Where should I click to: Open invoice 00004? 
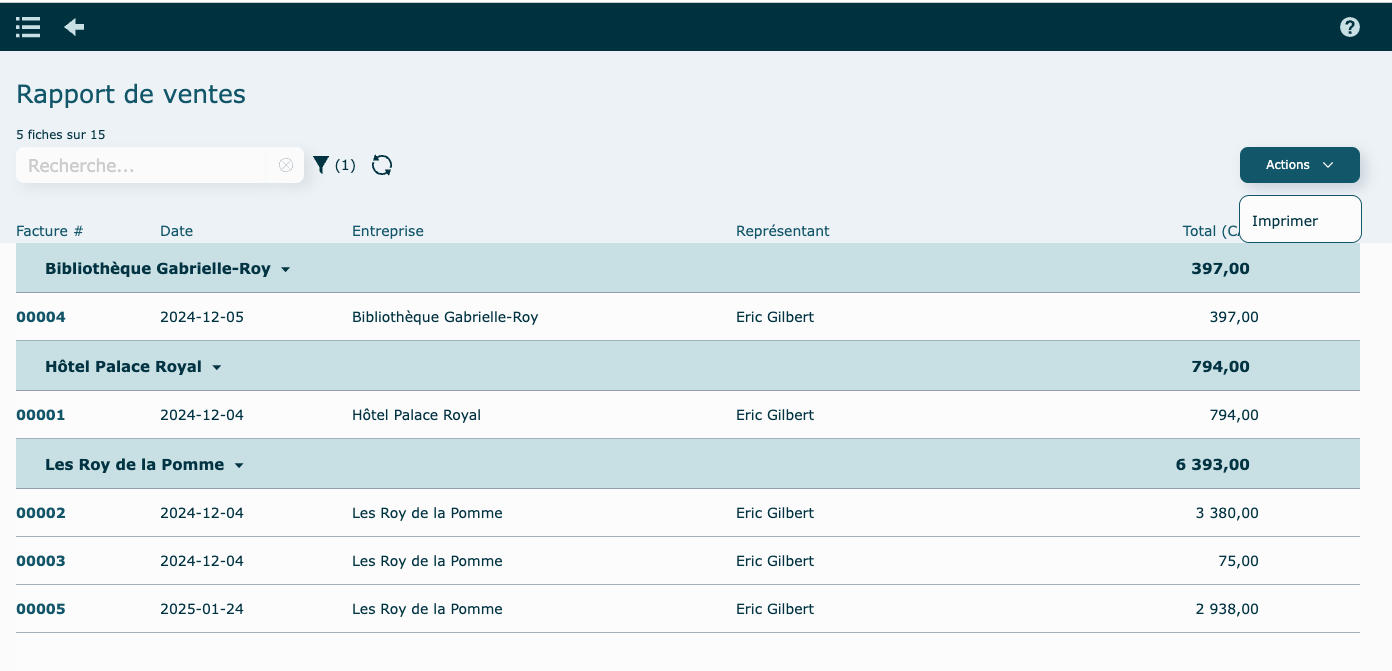[41, 317]
